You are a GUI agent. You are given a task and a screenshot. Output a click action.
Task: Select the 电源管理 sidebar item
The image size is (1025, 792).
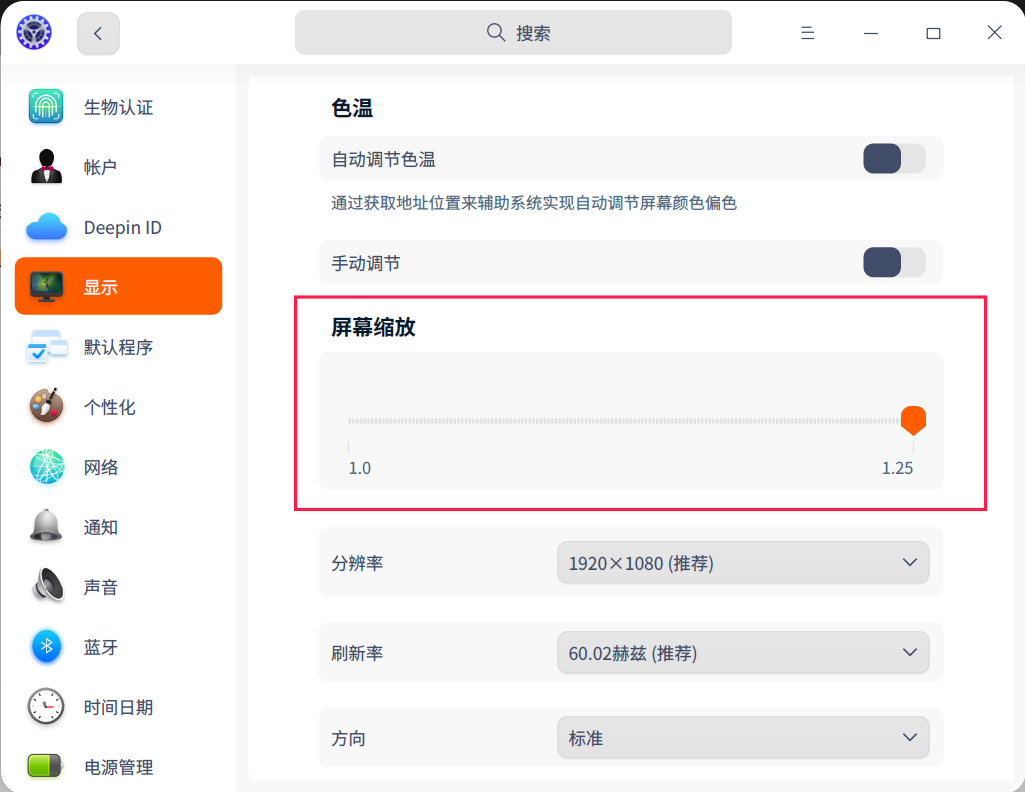pos(118,767)
